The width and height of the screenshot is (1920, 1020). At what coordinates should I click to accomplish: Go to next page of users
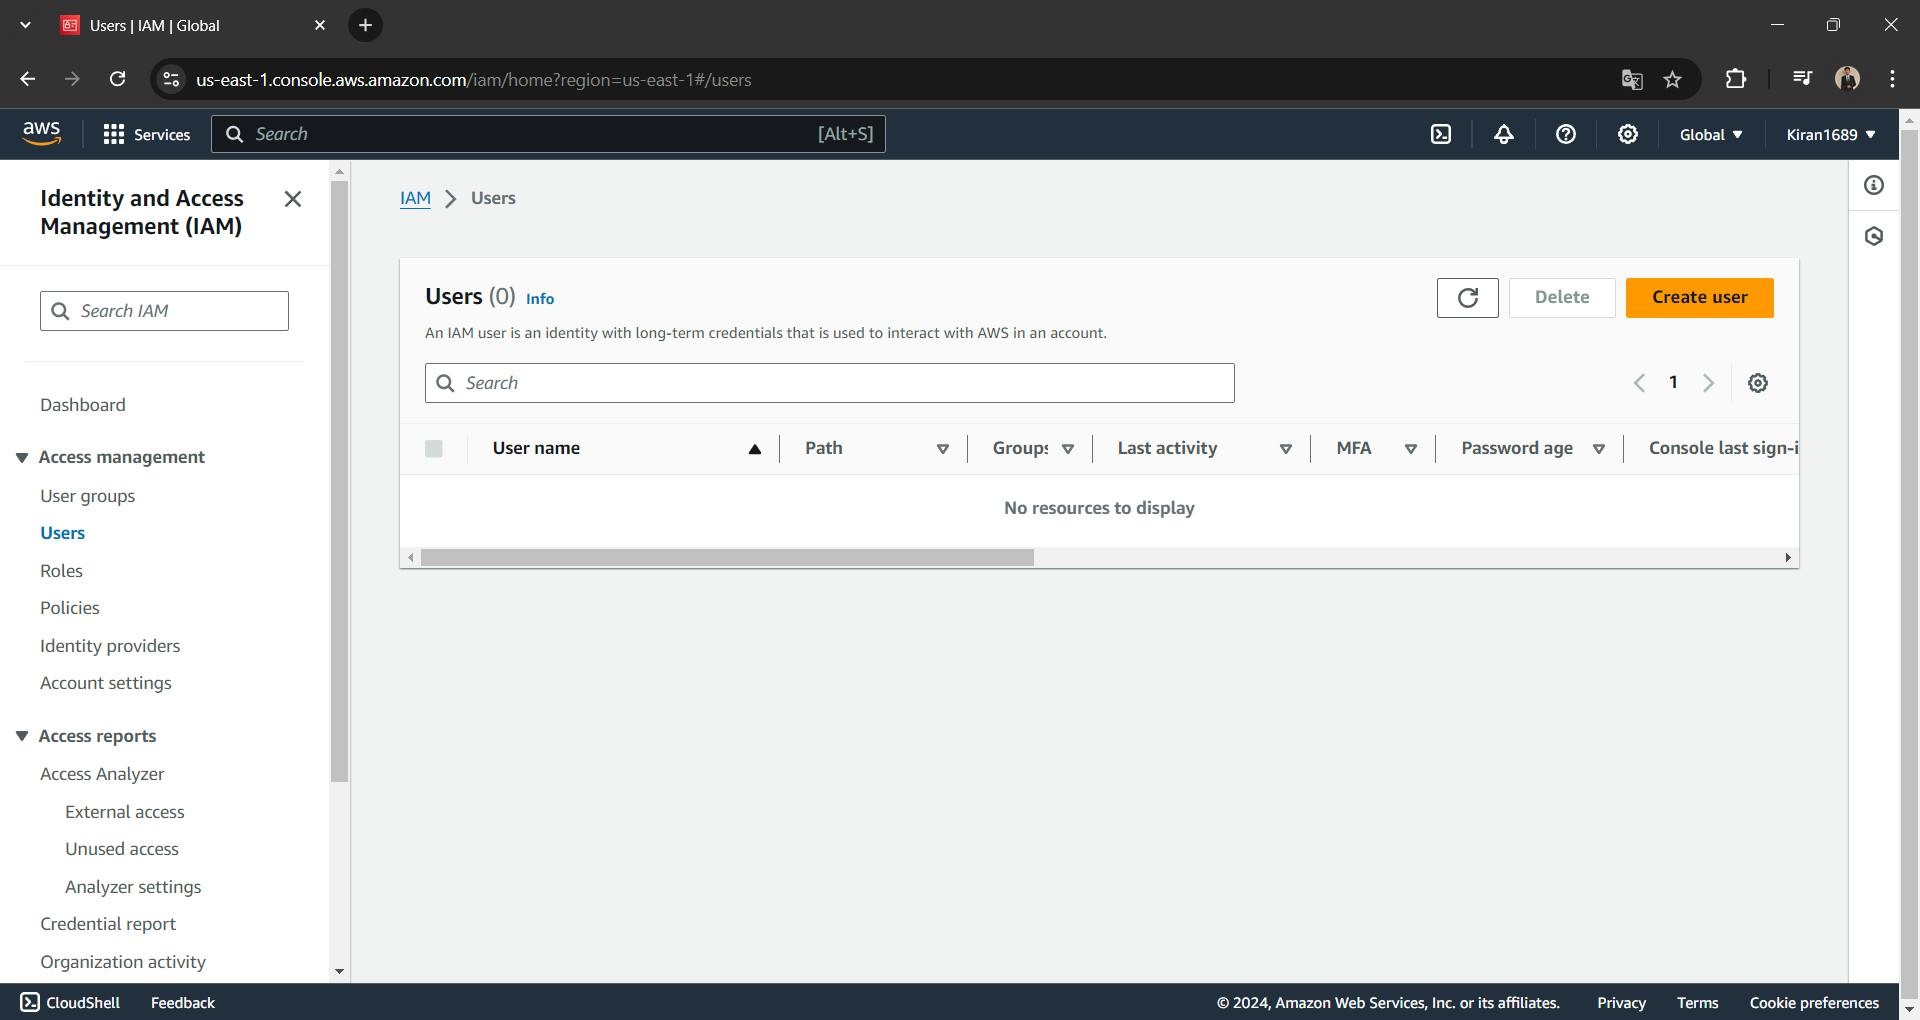1709,383
